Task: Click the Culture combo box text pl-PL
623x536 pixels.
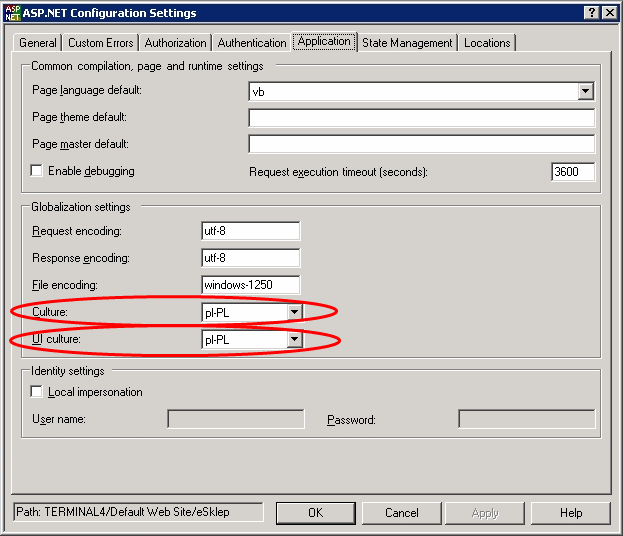Action: pos(217,313)
